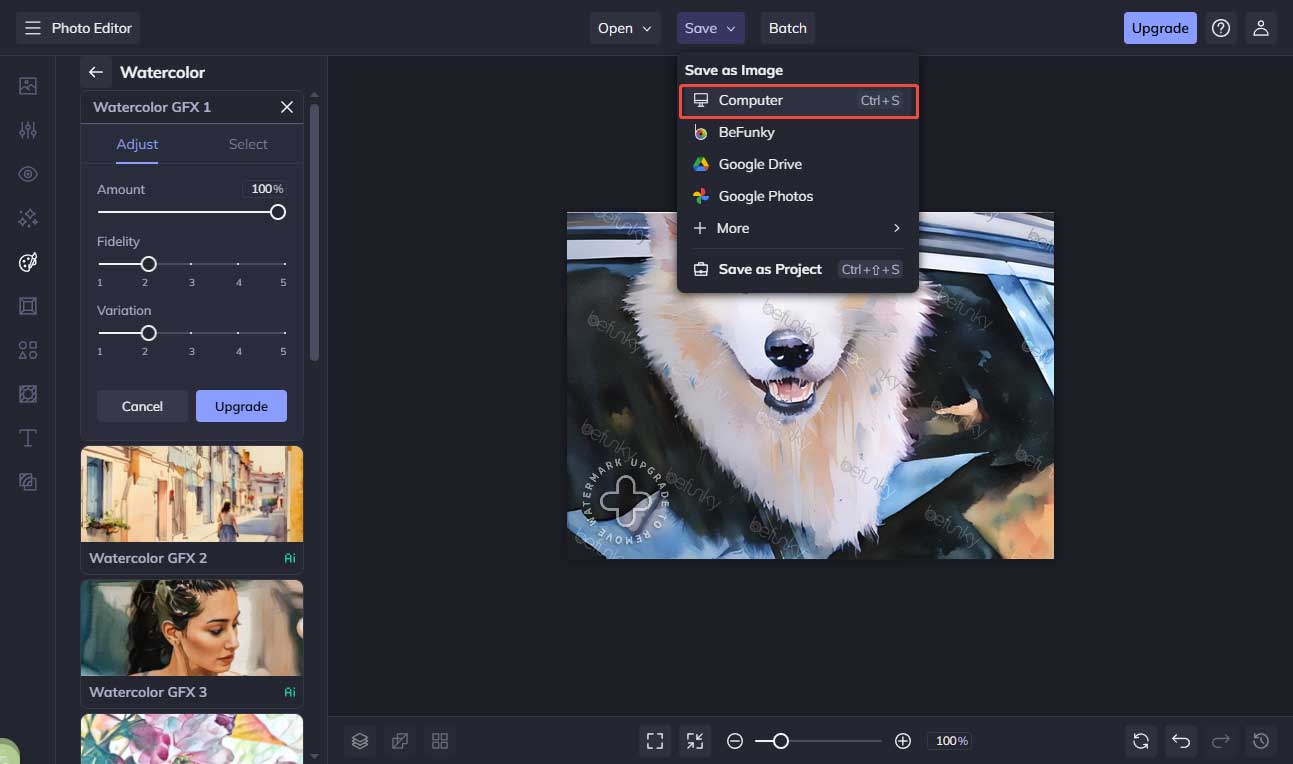
Task: Open the Artsy effects palette icon
Action: coord(28,262)
